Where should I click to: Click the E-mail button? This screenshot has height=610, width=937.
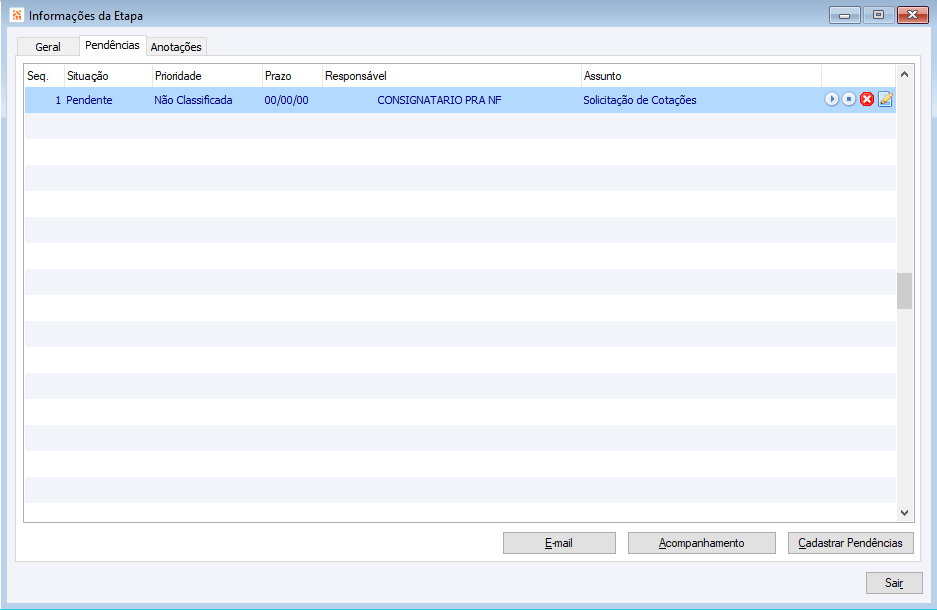(x=559, y=543)
